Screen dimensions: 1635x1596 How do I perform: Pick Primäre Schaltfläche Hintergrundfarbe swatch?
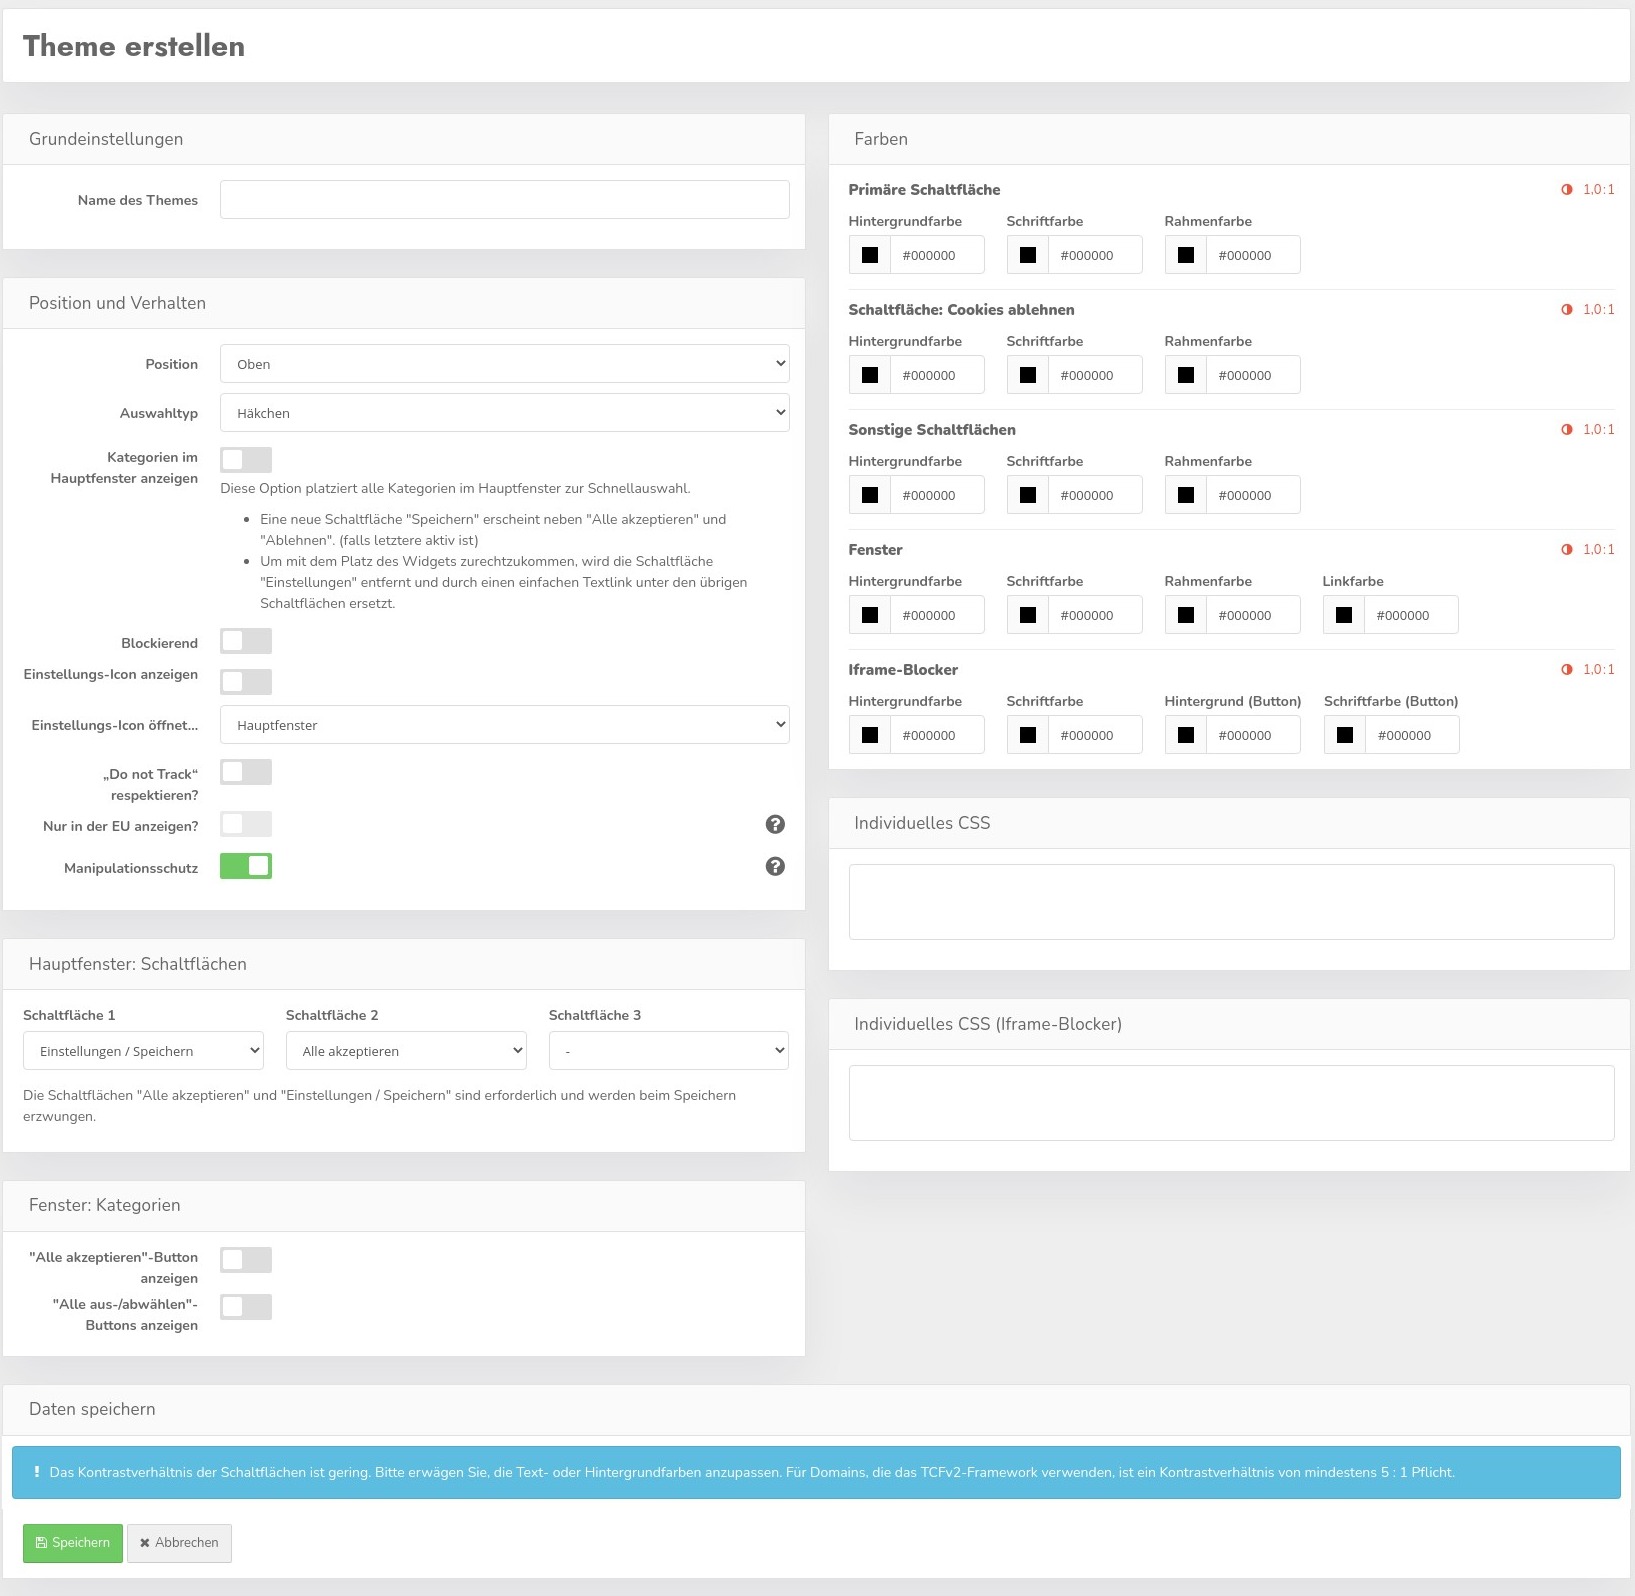click(x=870, y=255)
